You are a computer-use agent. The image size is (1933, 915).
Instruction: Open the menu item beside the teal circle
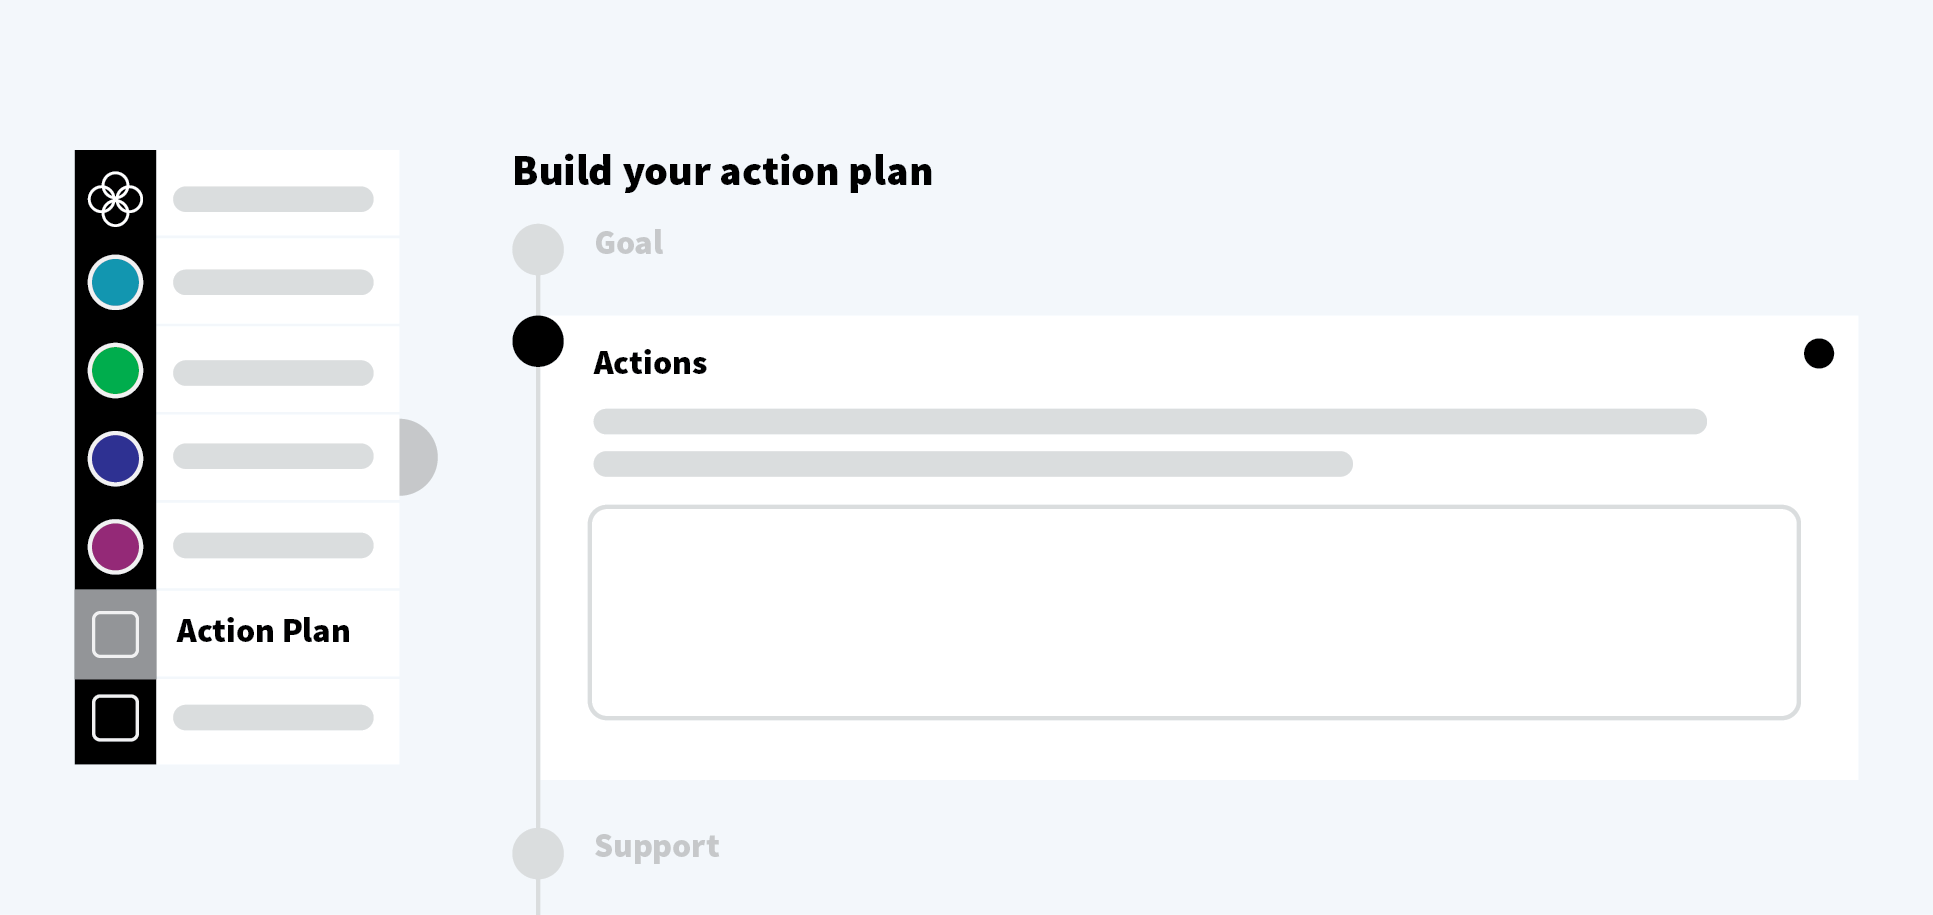click(278, 282)
